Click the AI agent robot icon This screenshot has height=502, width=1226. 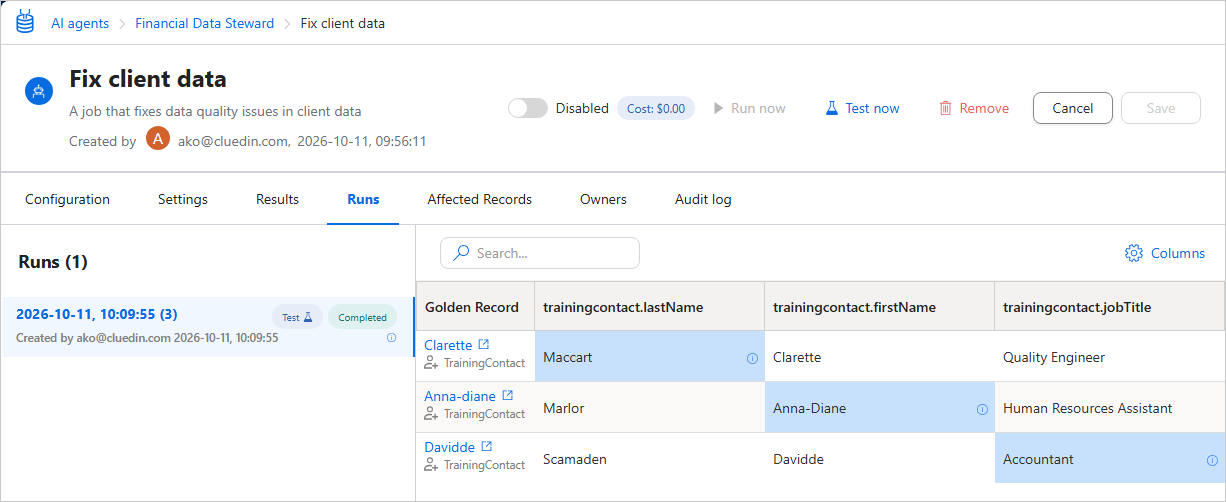(x=39, y=91)
